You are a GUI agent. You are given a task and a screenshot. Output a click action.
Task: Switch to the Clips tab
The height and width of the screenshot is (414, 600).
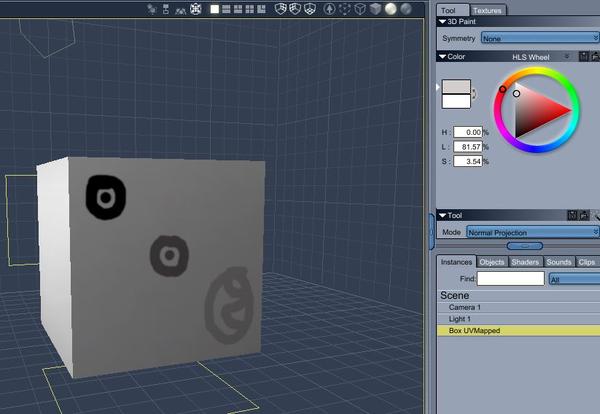[587, 262]
